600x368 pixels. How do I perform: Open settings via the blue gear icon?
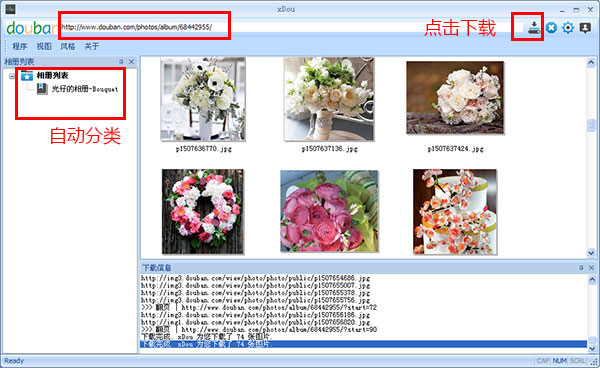(x=568, y=28)
